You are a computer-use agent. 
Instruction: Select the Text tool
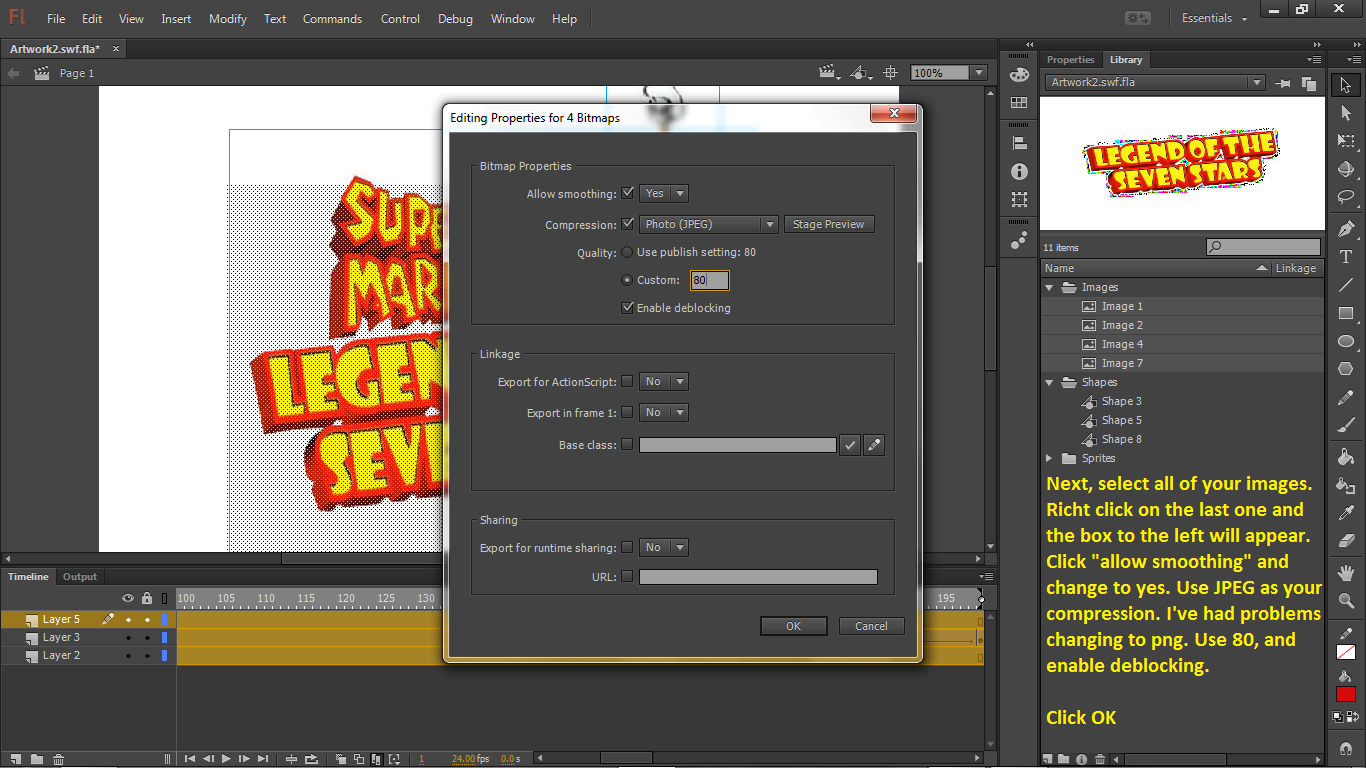tap(1346, 257)
